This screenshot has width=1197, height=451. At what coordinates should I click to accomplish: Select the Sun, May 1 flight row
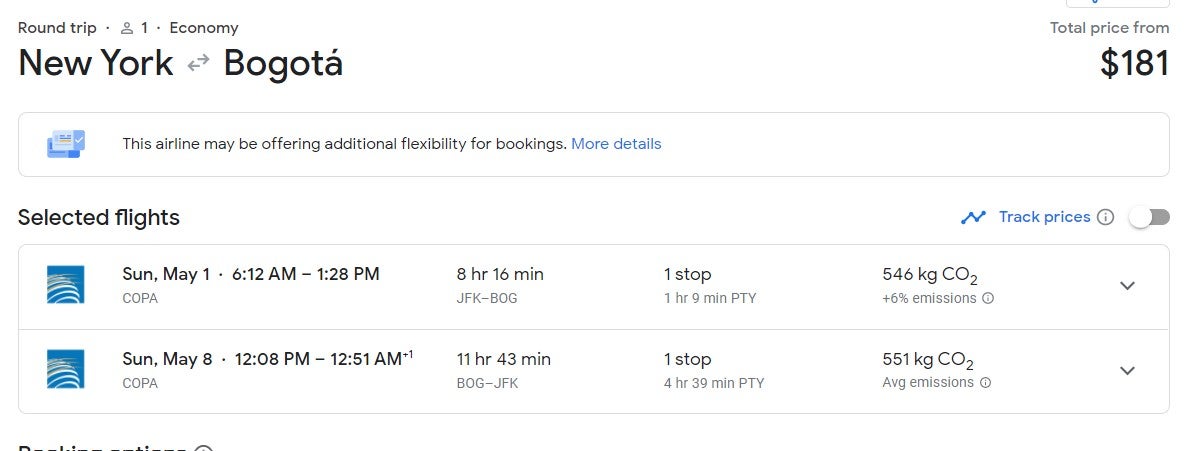(x=593, y=287)
